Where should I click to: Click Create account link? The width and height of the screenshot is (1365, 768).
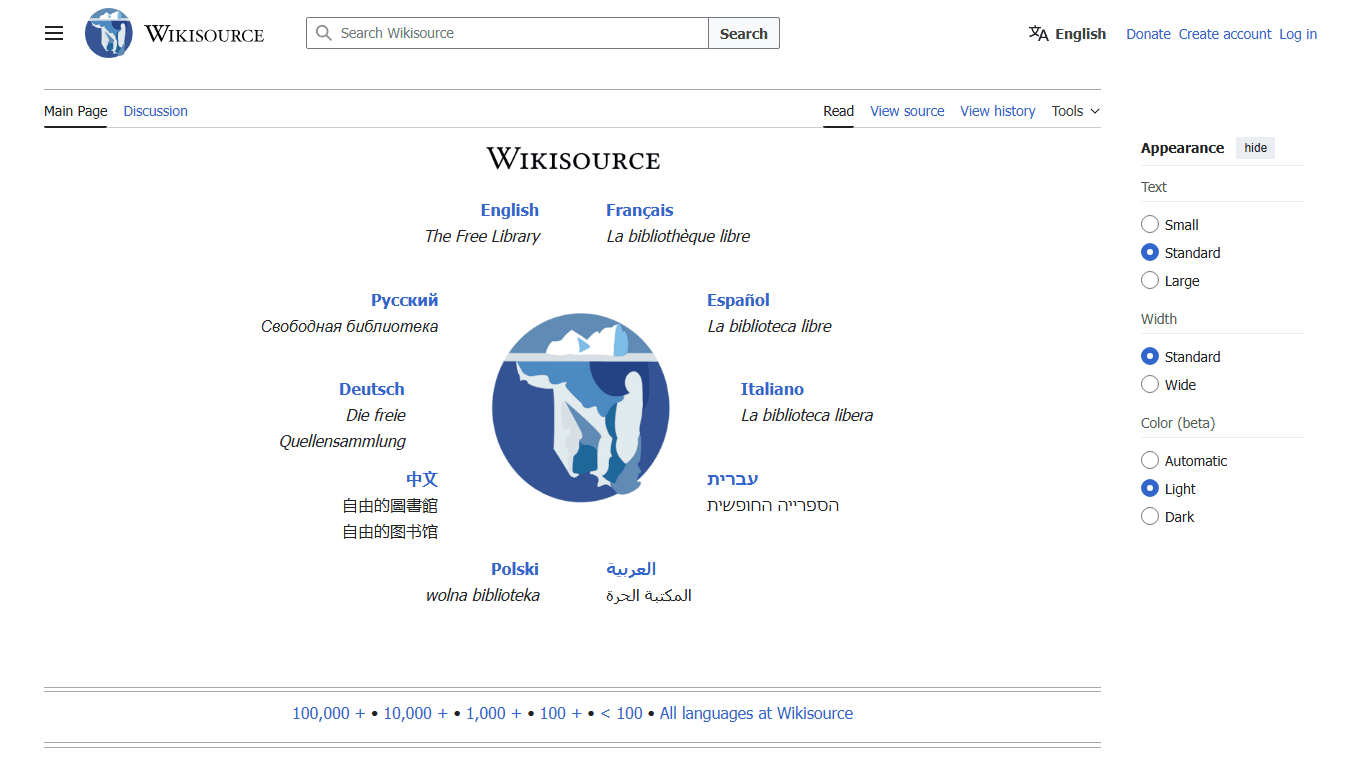(x=1225, y=34)
